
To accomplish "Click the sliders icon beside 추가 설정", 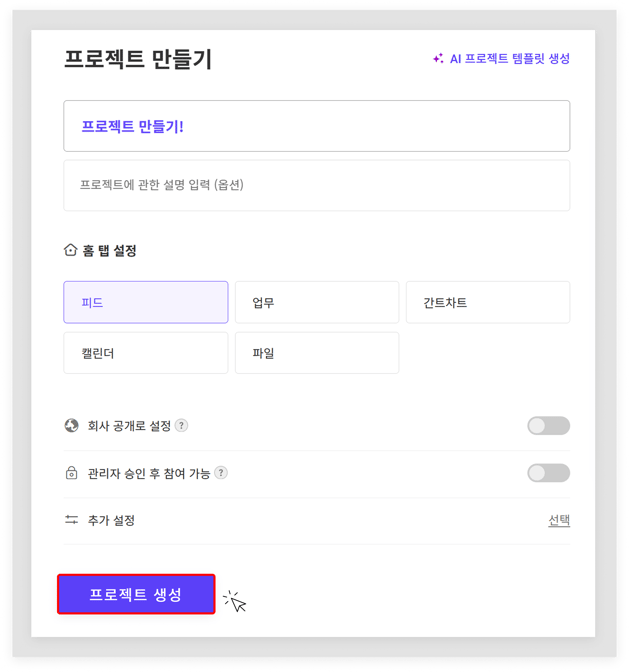I will [71, 520].
